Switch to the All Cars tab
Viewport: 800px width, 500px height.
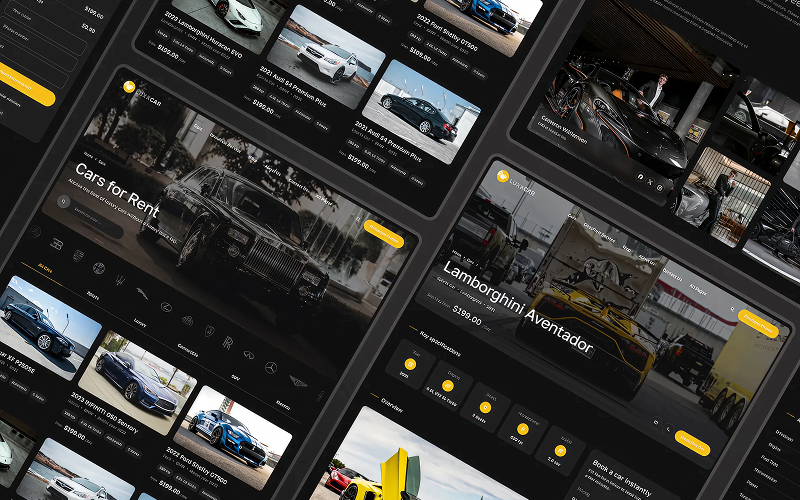45,268
